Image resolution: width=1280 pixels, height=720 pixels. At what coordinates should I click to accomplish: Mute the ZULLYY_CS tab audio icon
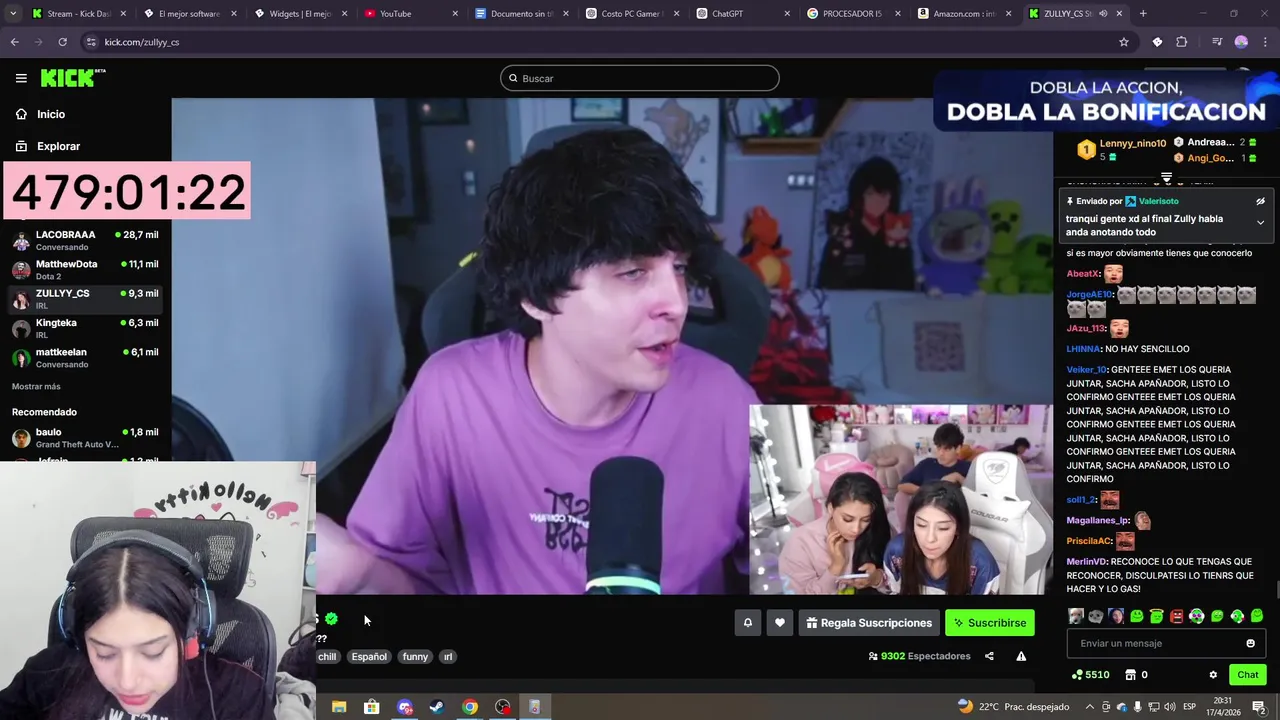point(1103,14)
